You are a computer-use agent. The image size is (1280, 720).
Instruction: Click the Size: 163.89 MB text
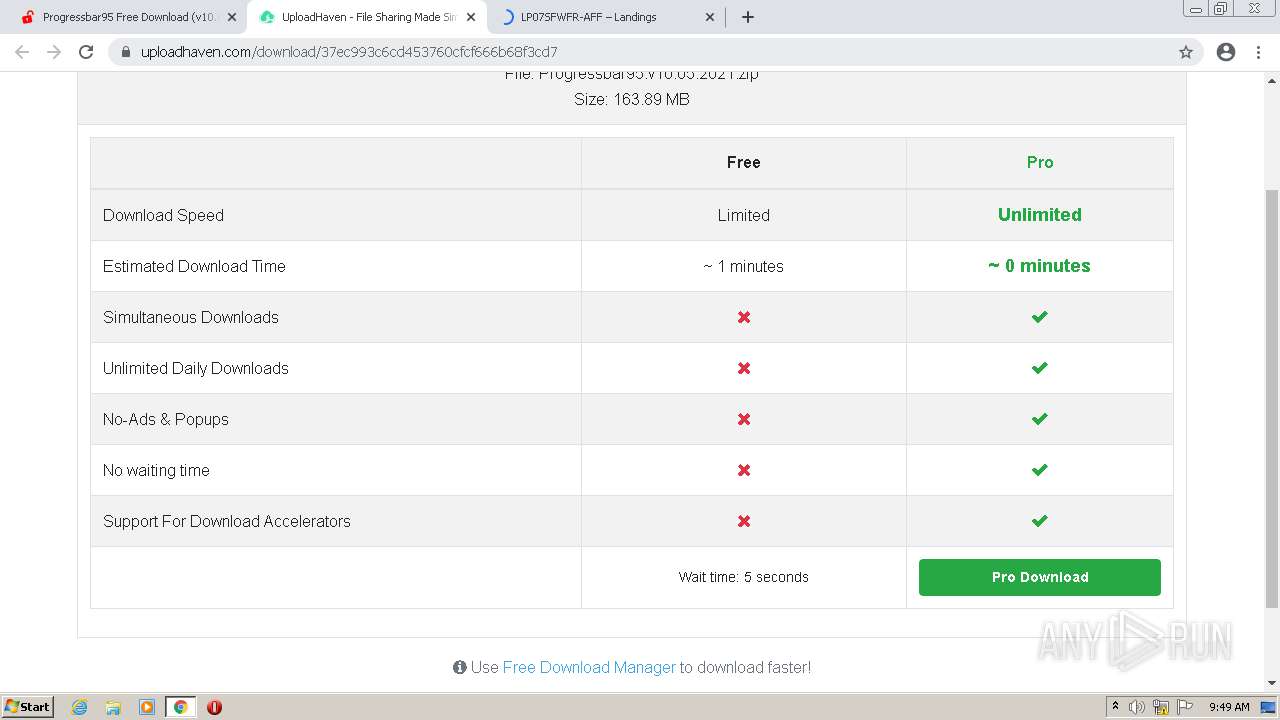(x=632, y=99)
